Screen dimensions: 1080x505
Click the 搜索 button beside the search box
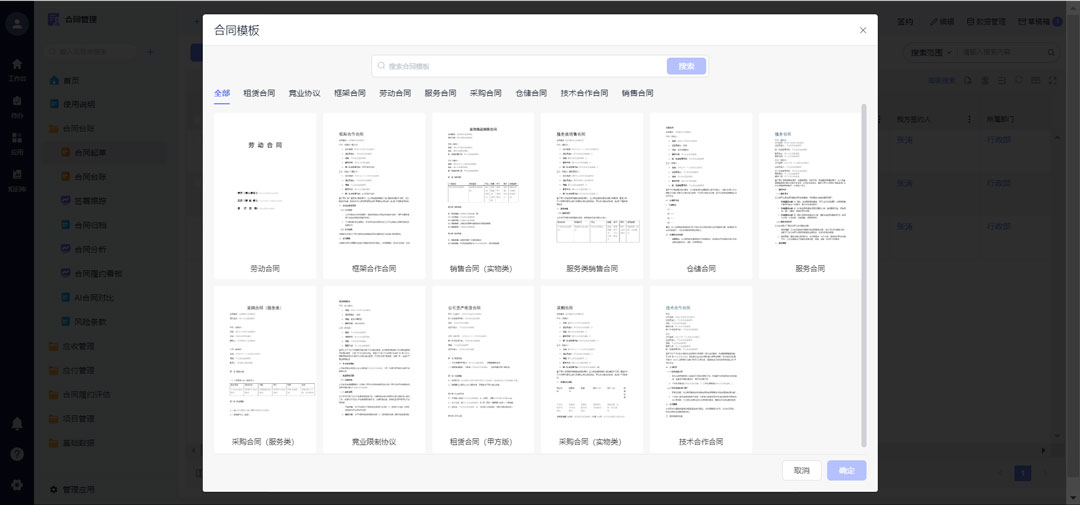click(686, 66)
